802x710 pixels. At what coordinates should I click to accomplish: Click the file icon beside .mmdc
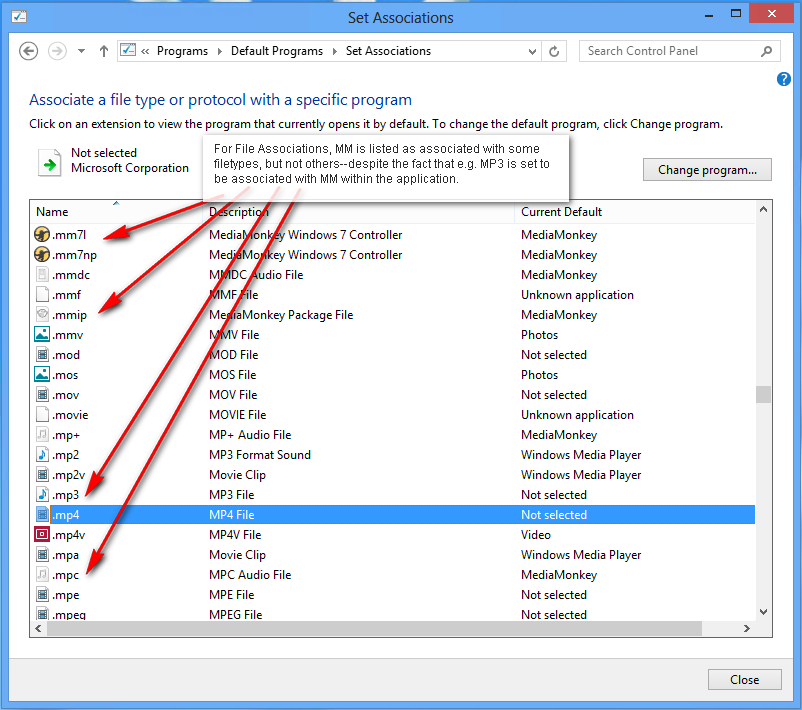point(42,274)
